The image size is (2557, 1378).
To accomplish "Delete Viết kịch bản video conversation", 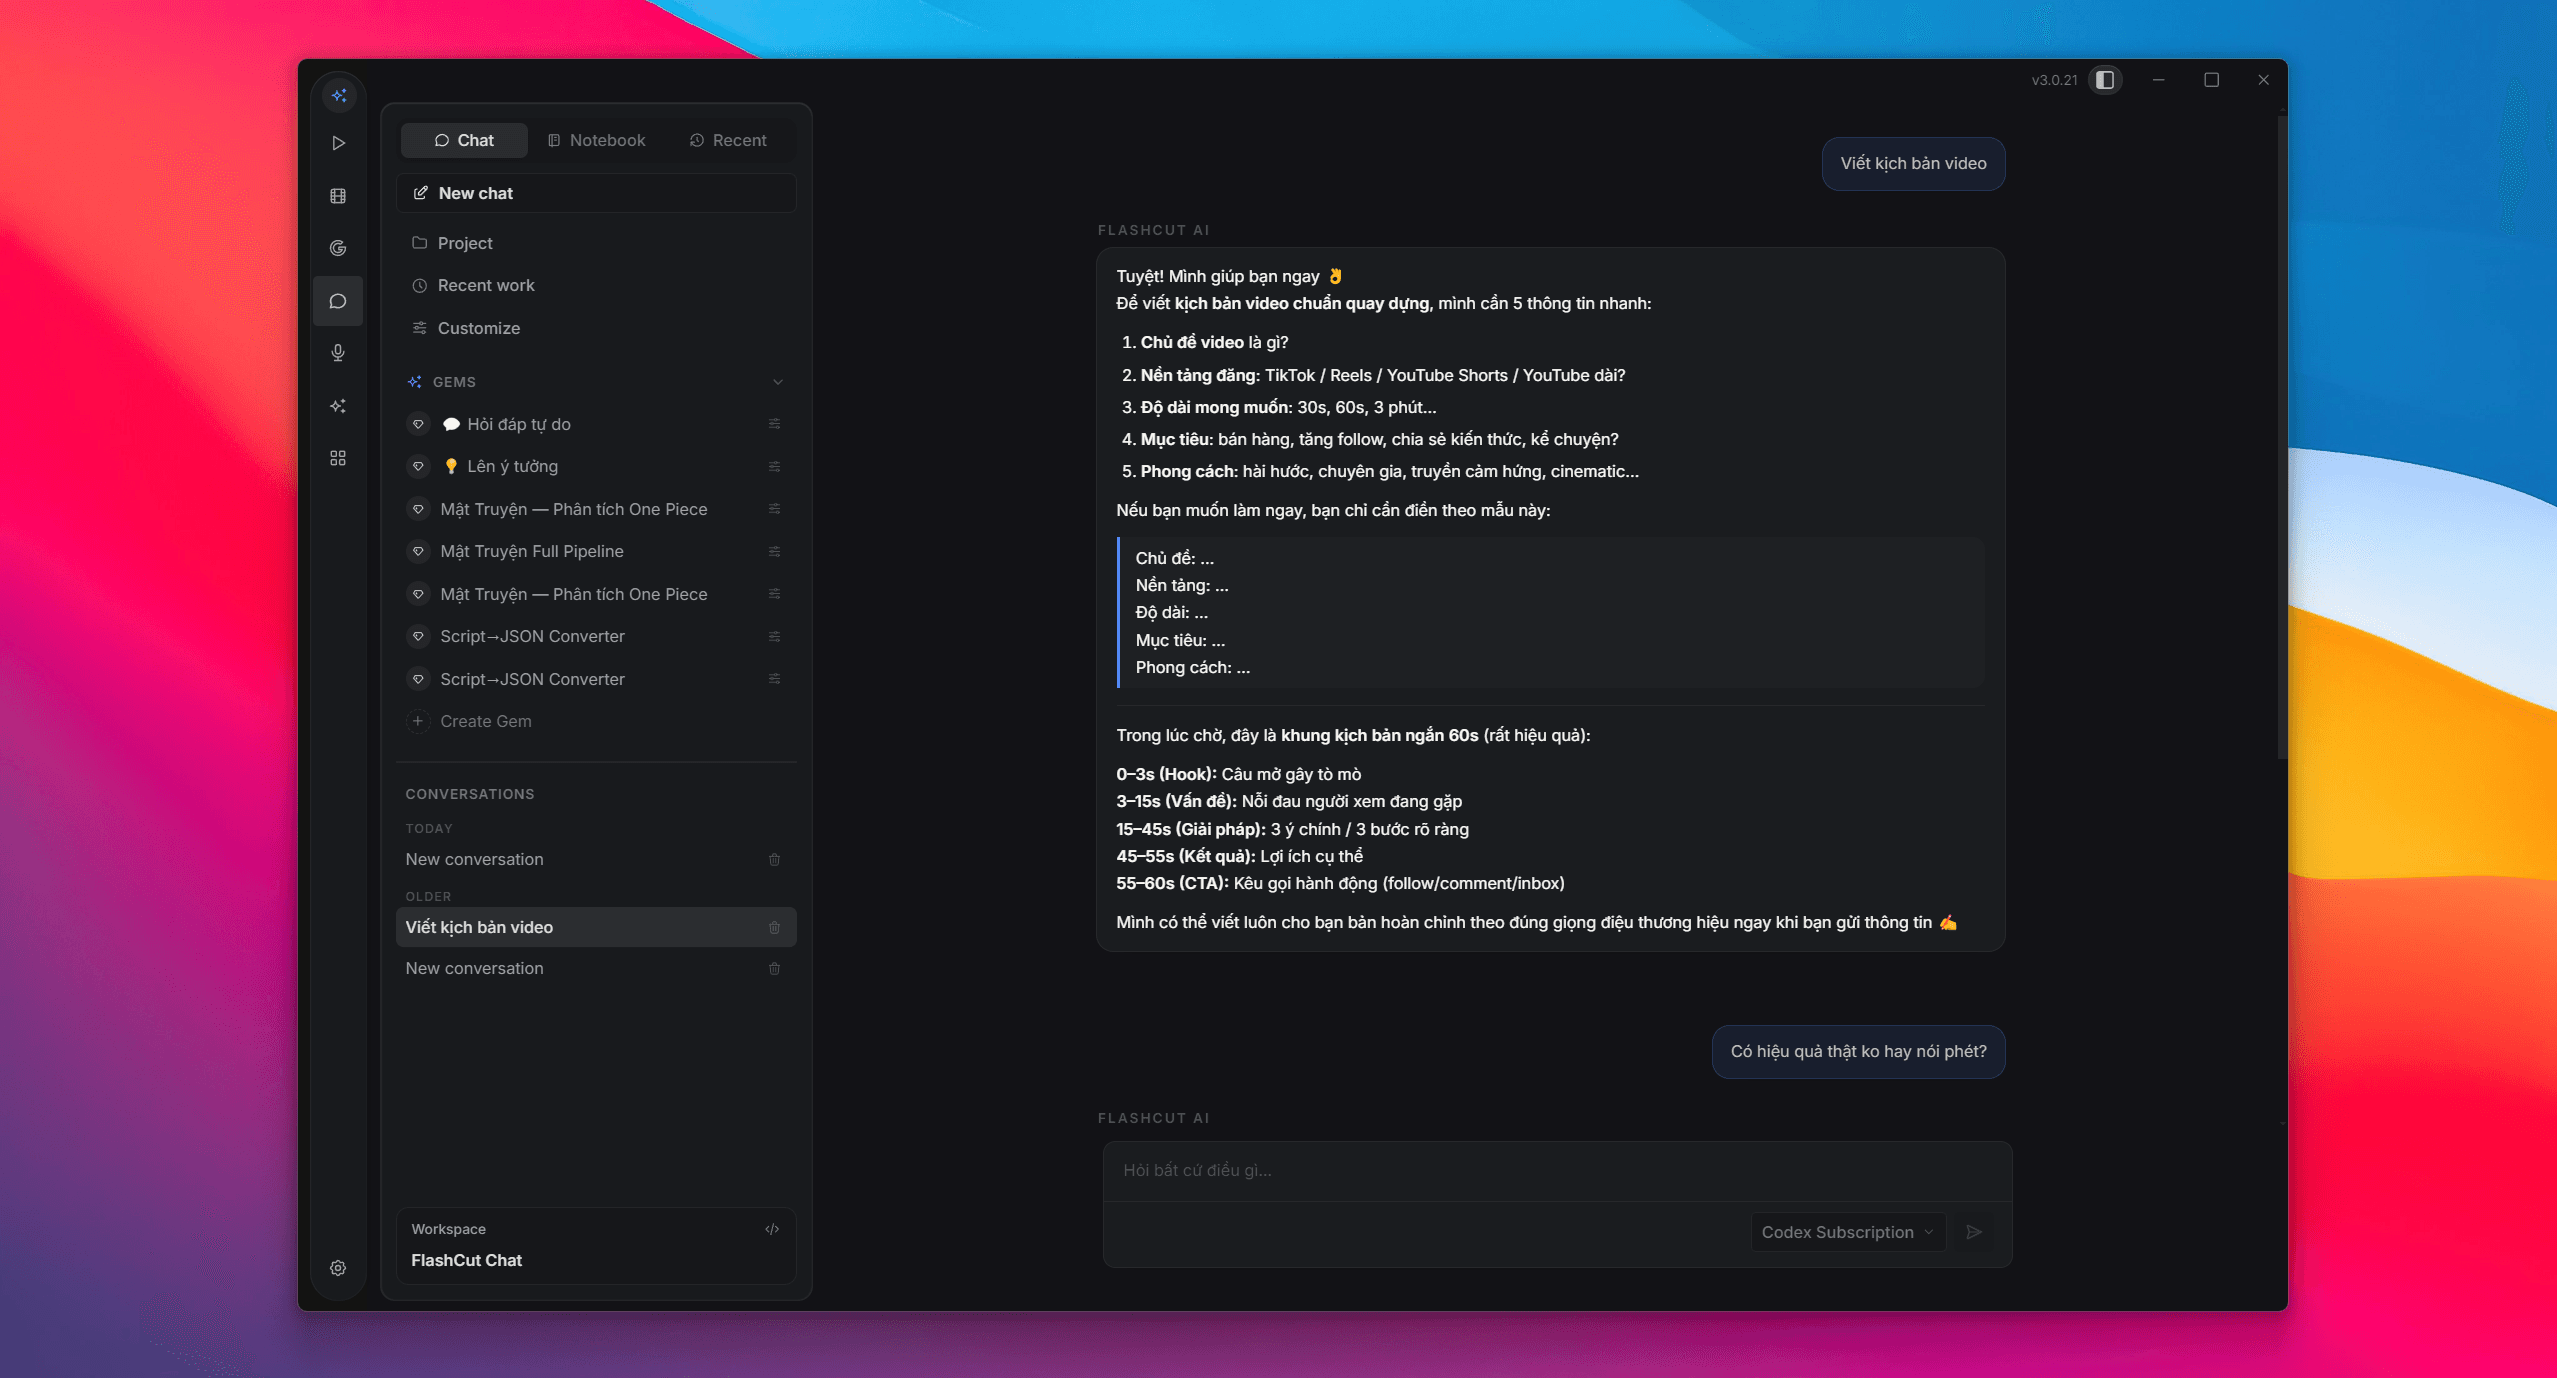I will [774, 927].
